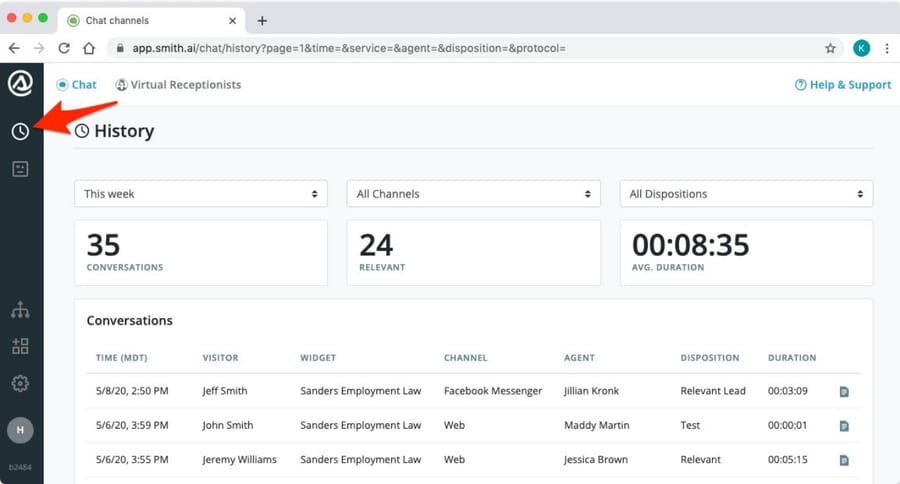The width and height of the screenshot is (900, 484).
Task: Close the Chat channels tab
Action: (x=232, y=21)
